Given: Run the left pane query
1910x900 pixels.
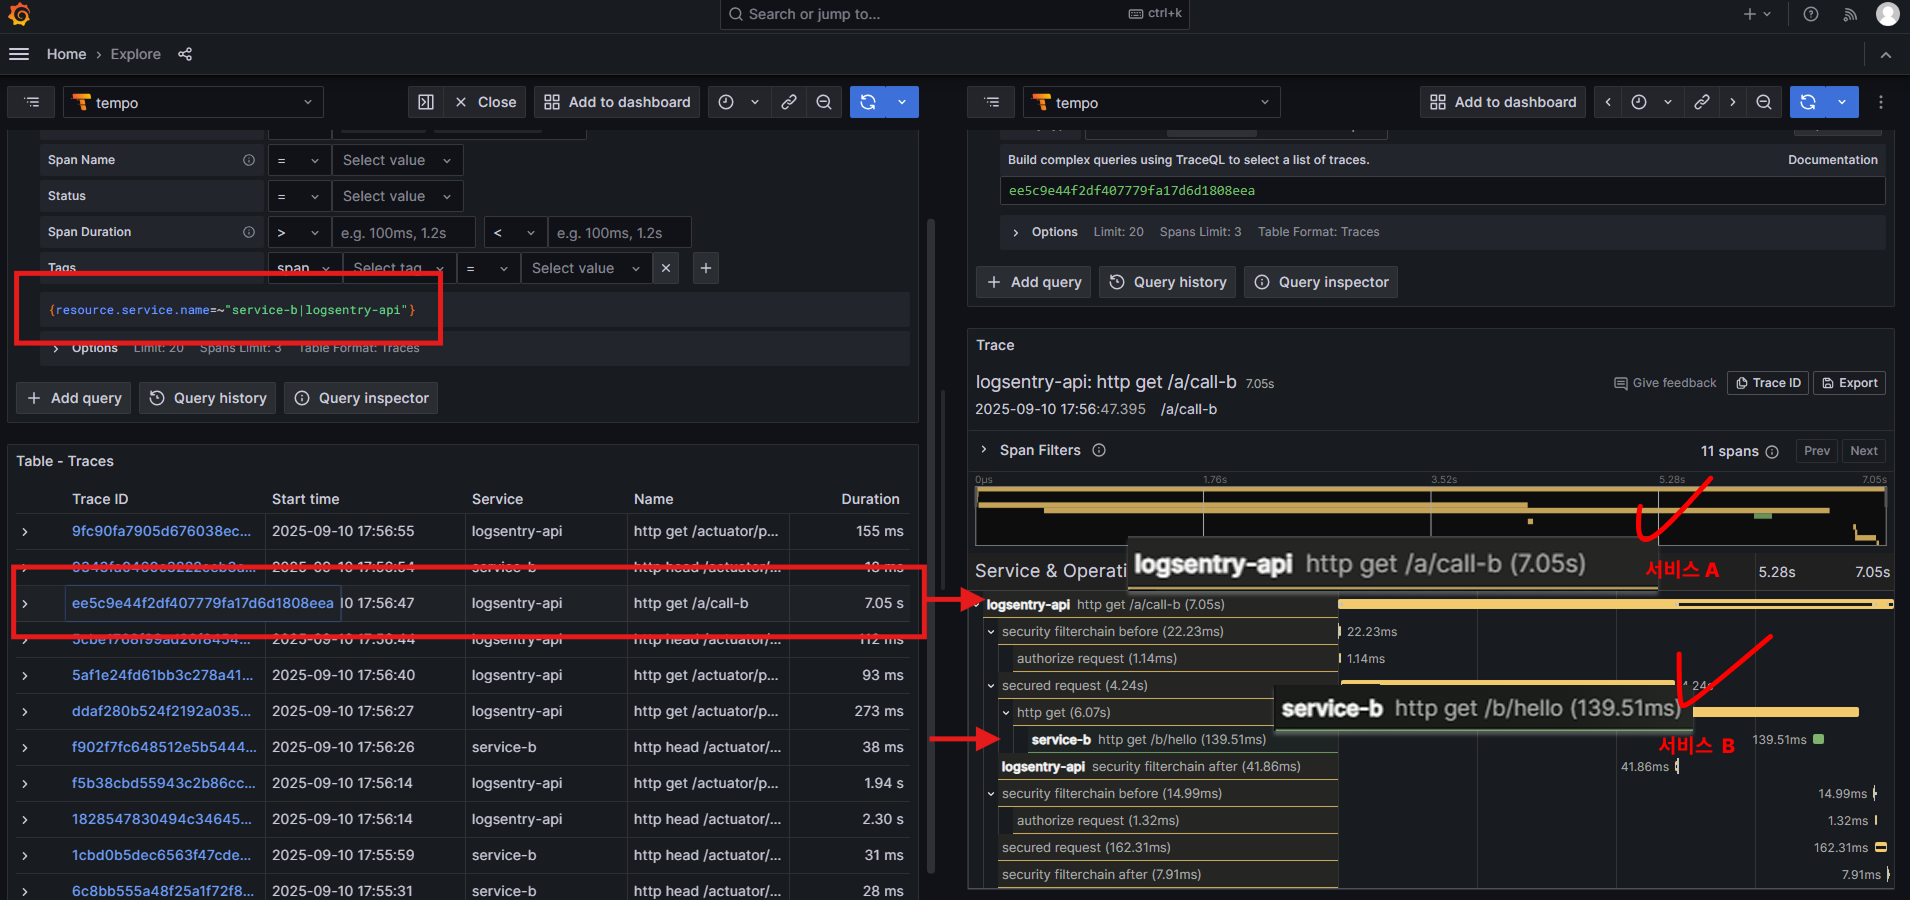Looking at the screenshot, I should pyautogui.click(x=868, y=102).
